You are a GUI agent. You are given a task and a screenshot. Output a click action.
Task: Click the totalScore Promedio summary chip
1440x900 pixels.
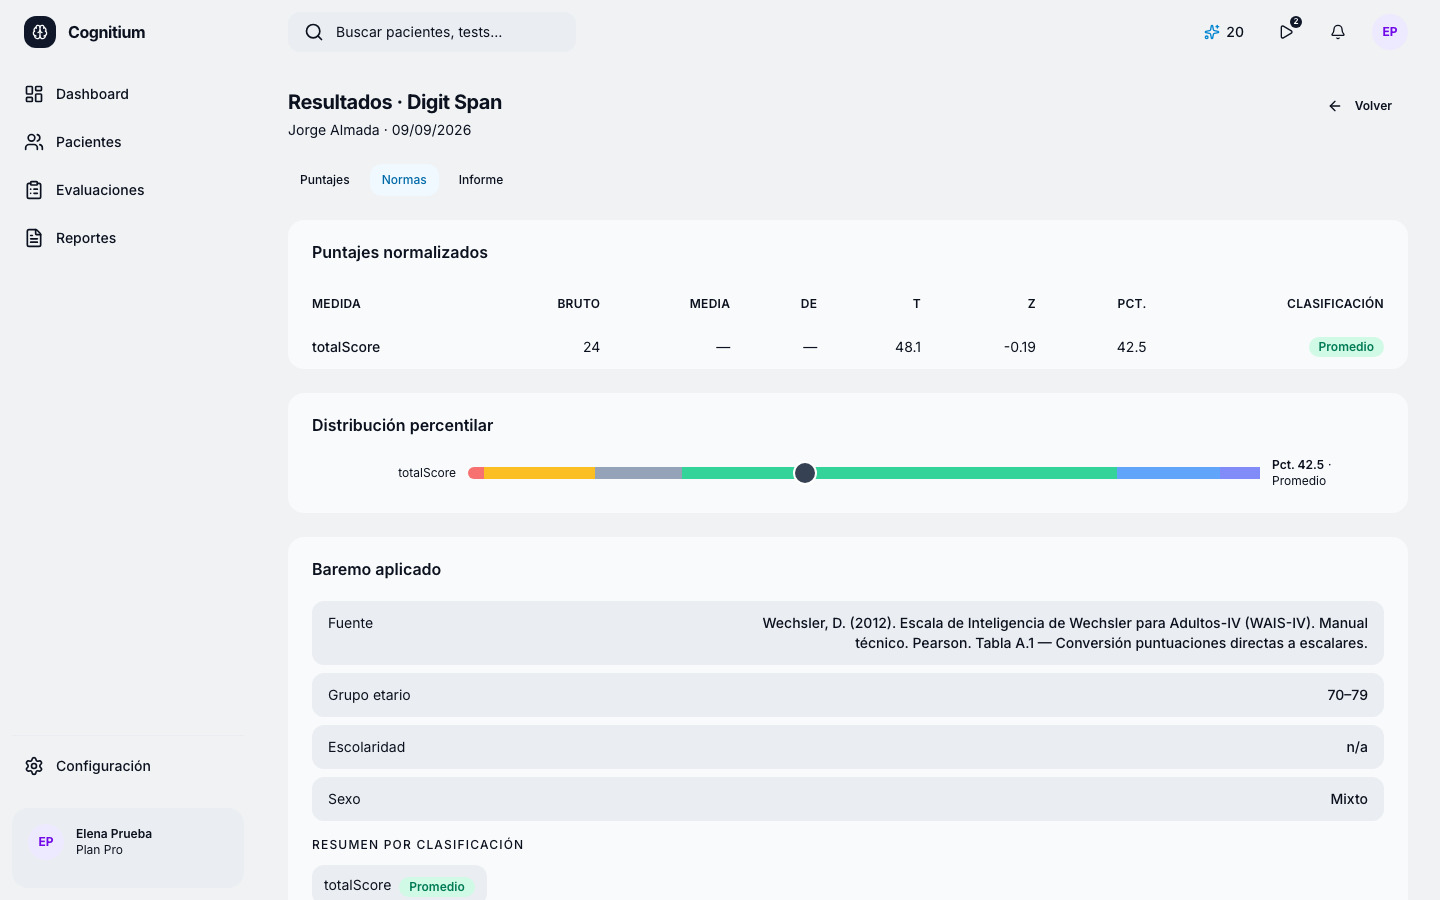pos(399,885)
